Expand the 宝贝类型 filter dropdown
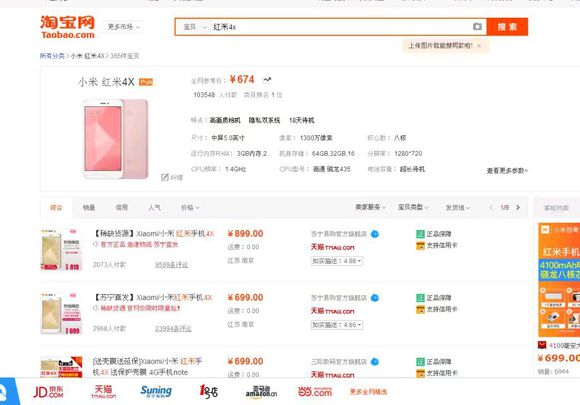The image size is (580, 405). [413, 207]
